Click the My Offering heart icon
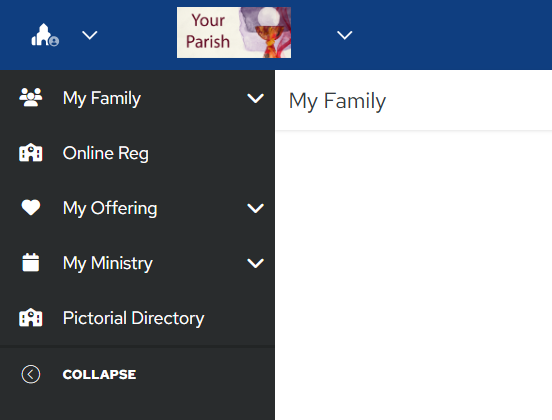Image resolution: width=552 pixels, height=420 pixels. pyautogui.click(x=31, y=207)
